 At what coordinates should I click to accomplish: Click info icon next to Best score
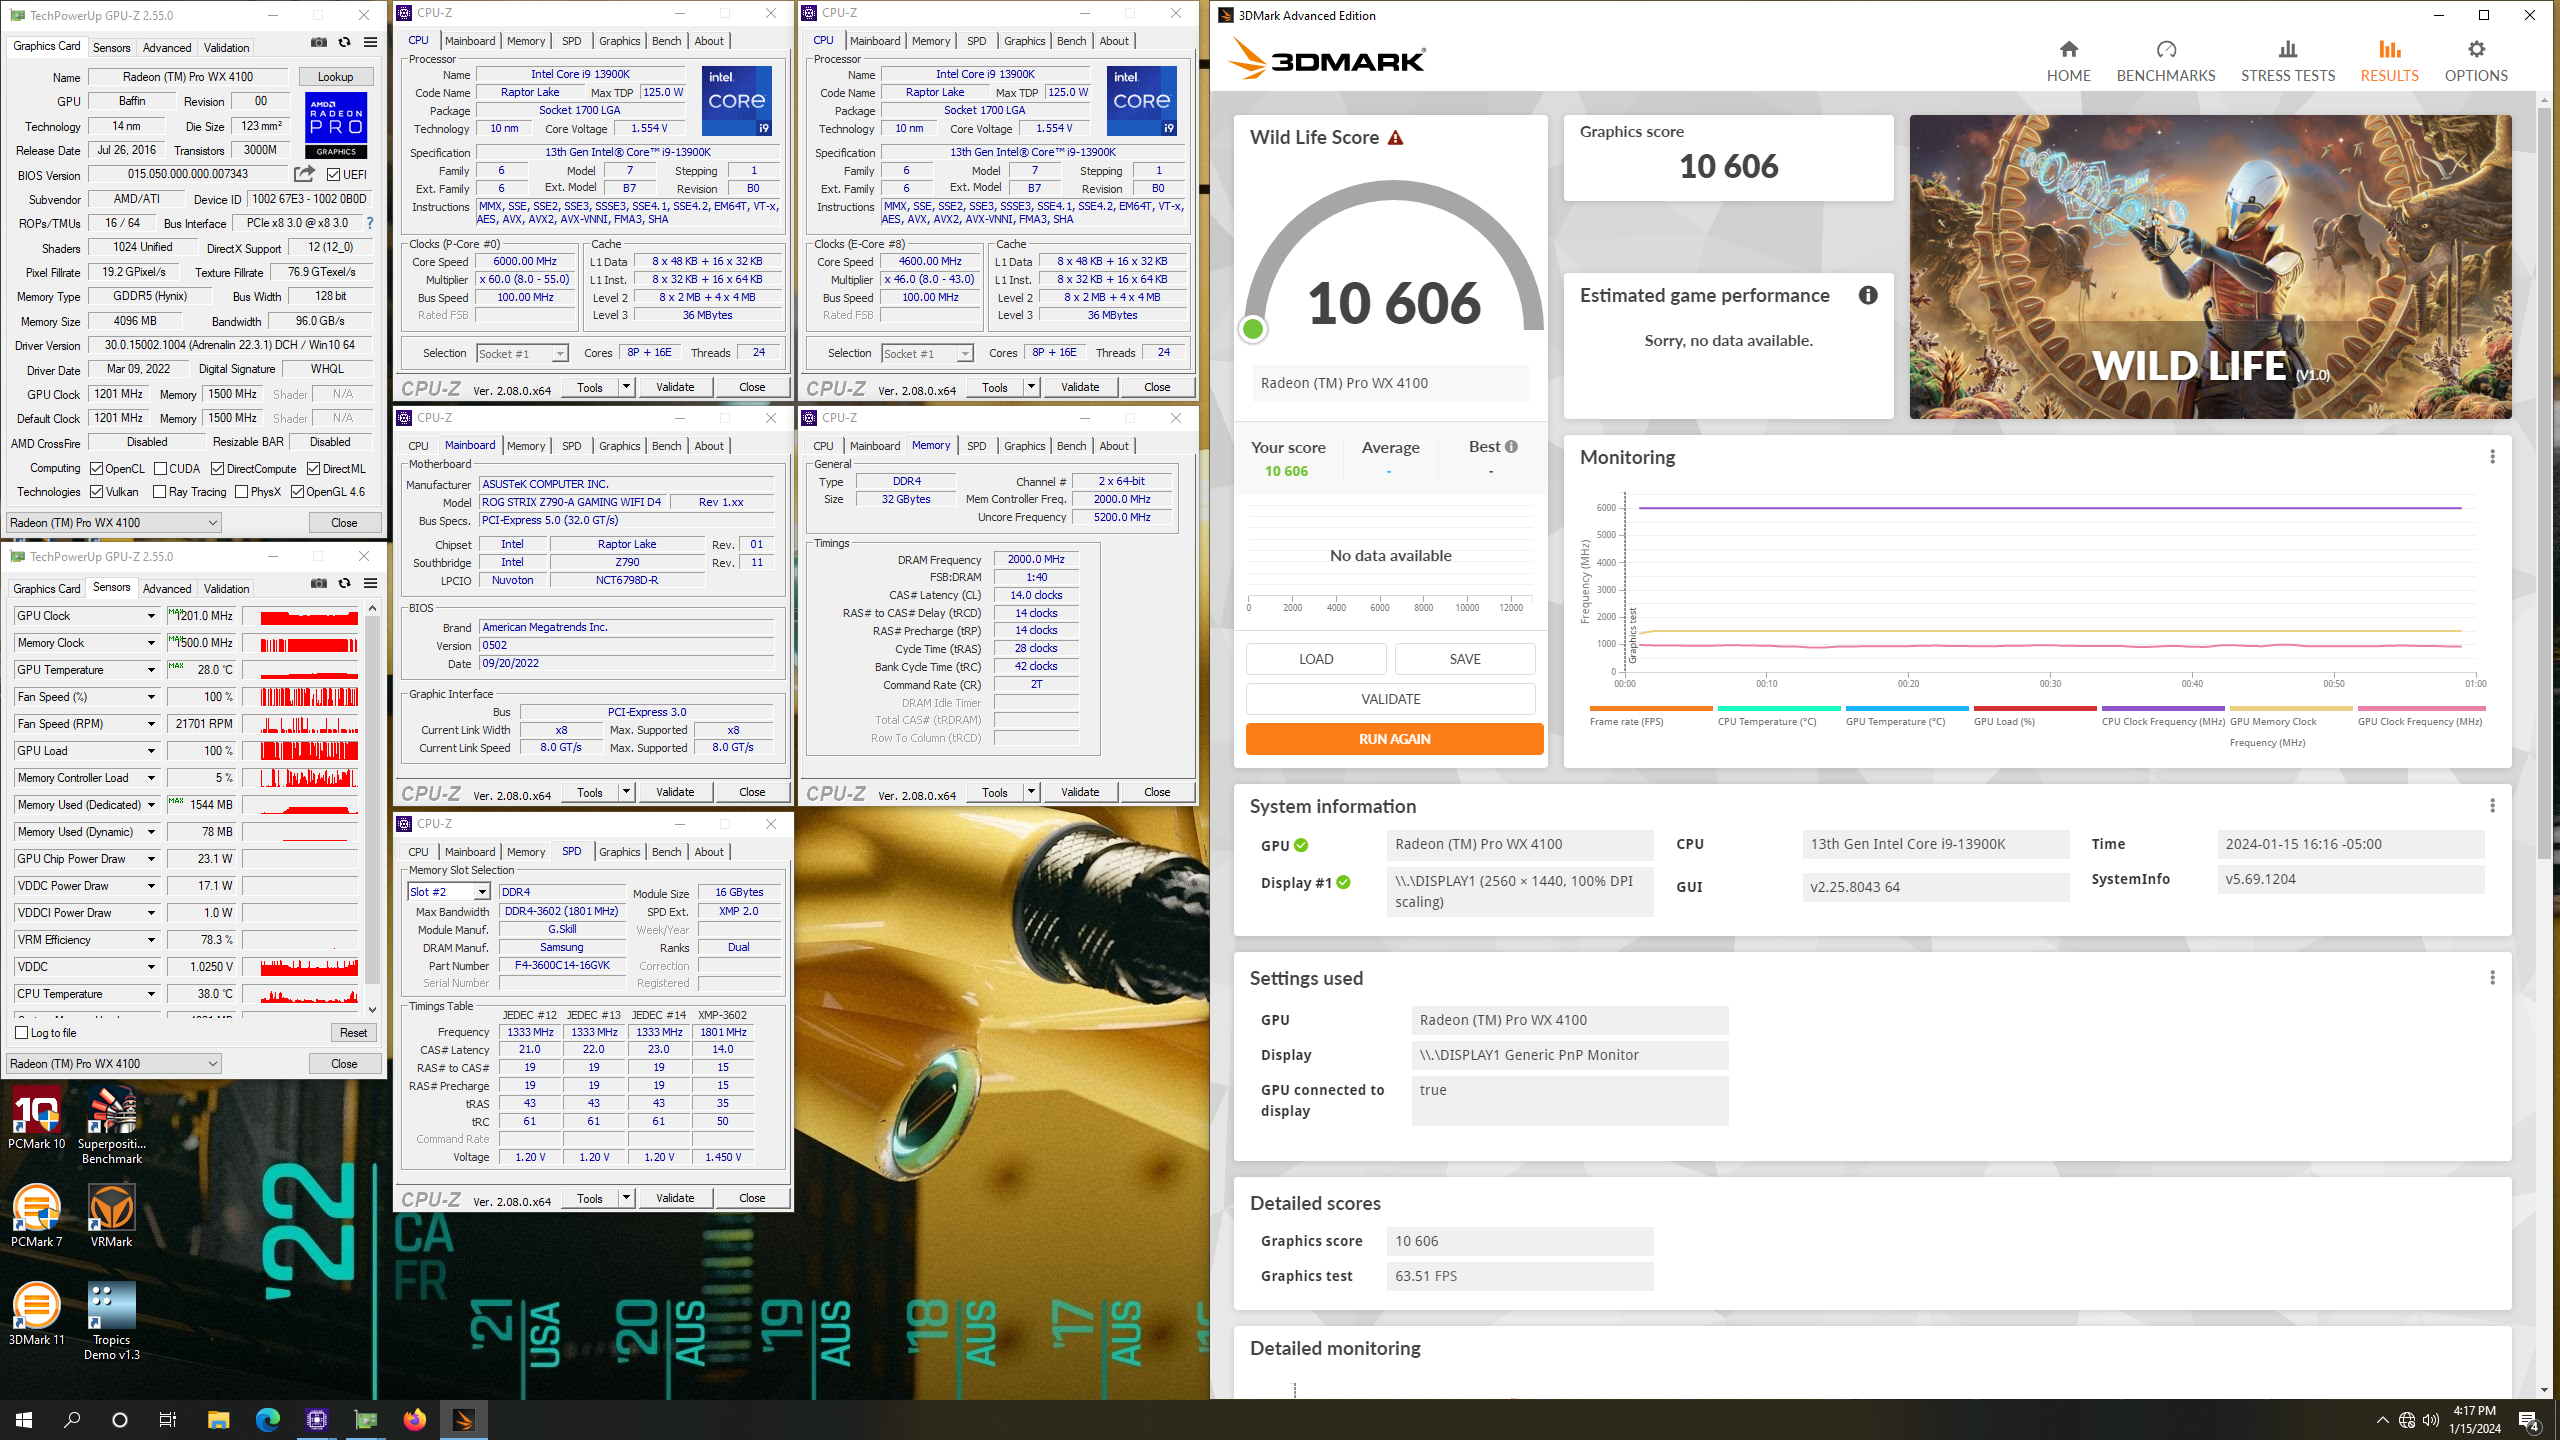pos(1511,447)
